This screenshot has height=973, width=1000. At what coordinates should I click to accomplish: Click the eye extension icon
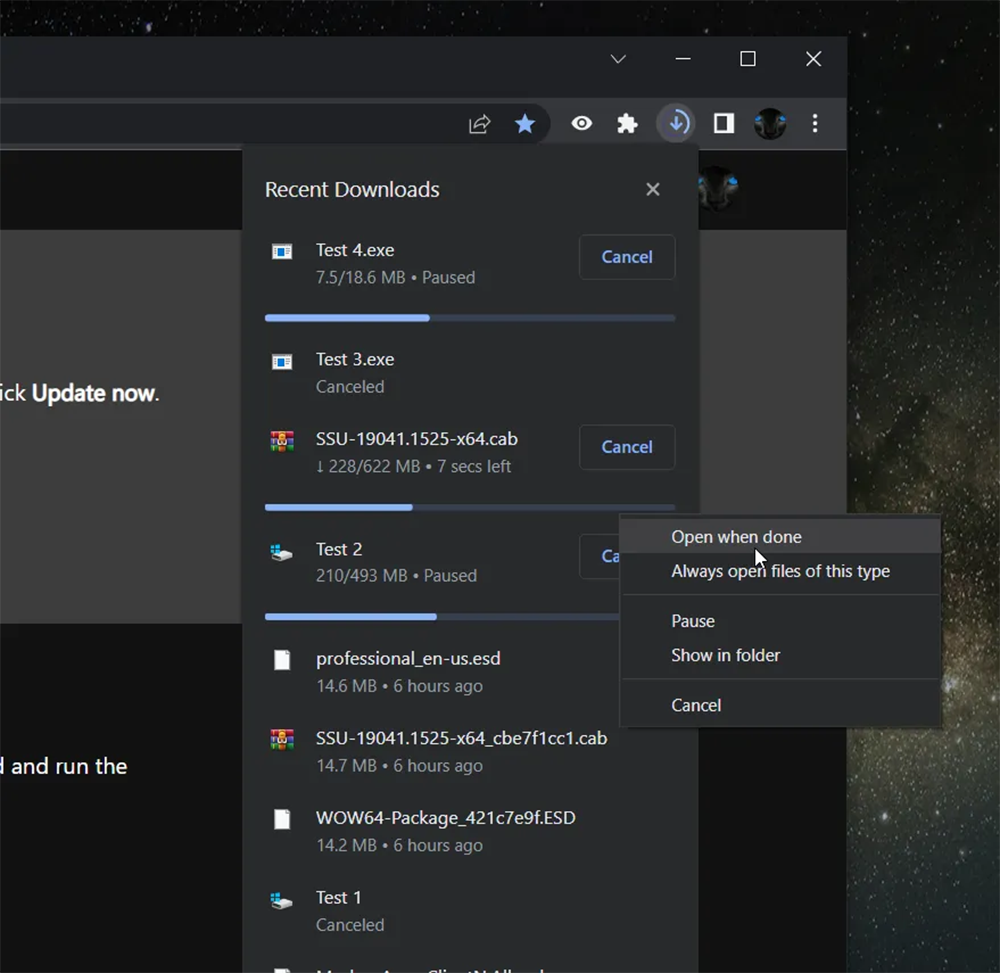point(582,123)
